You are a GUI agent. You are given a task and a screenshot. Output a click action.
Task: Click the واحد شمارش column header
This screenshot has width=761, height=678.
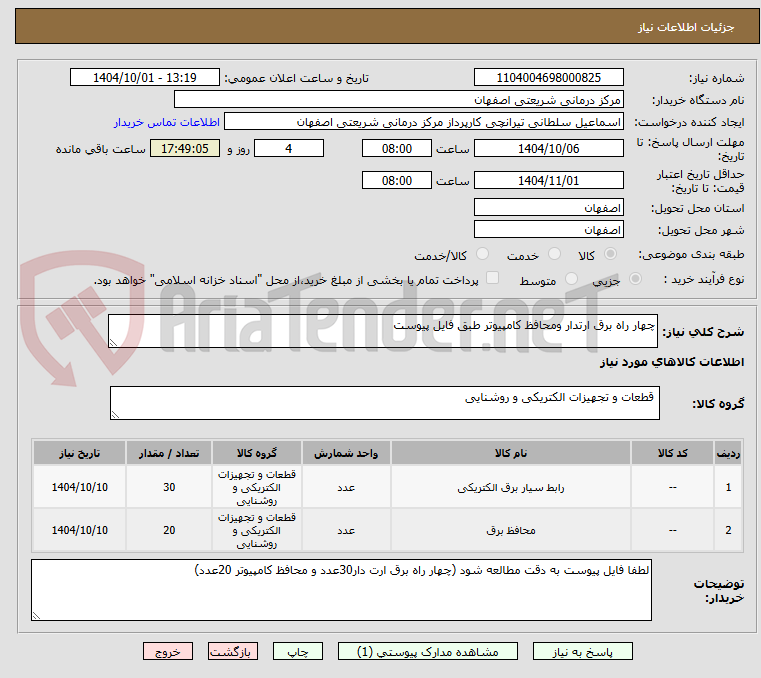(346, 453)
